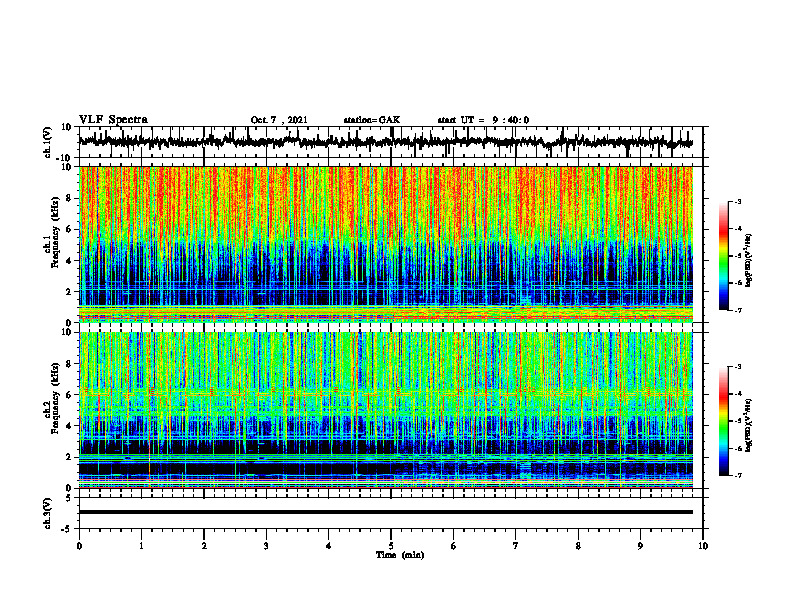Viewport: 792px width, 612px height.
Task: Click the thick black ch.3 voltage line
Action: click(x=385, y=512)
